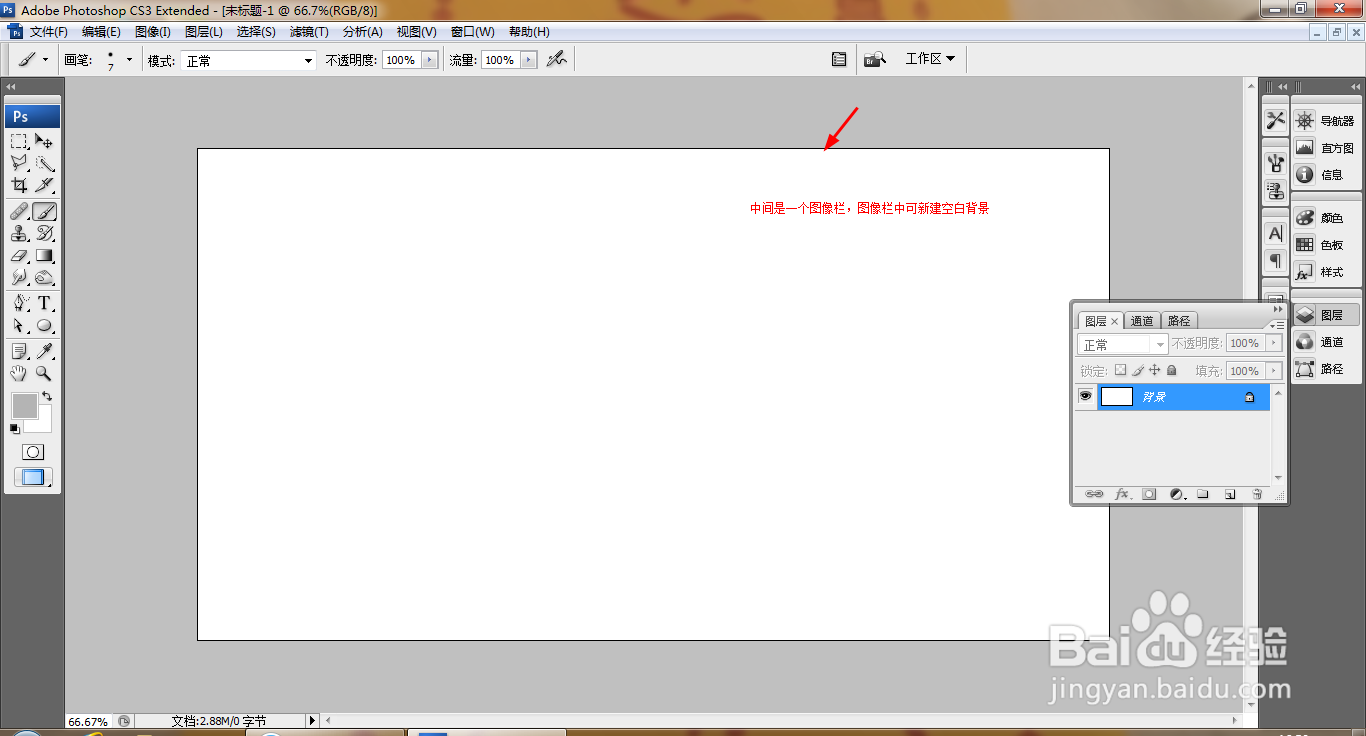Image resolution: width=1366 pixels, height=736 pixels.
Task: Select the Dodge tool
Action: click(44, 278)
